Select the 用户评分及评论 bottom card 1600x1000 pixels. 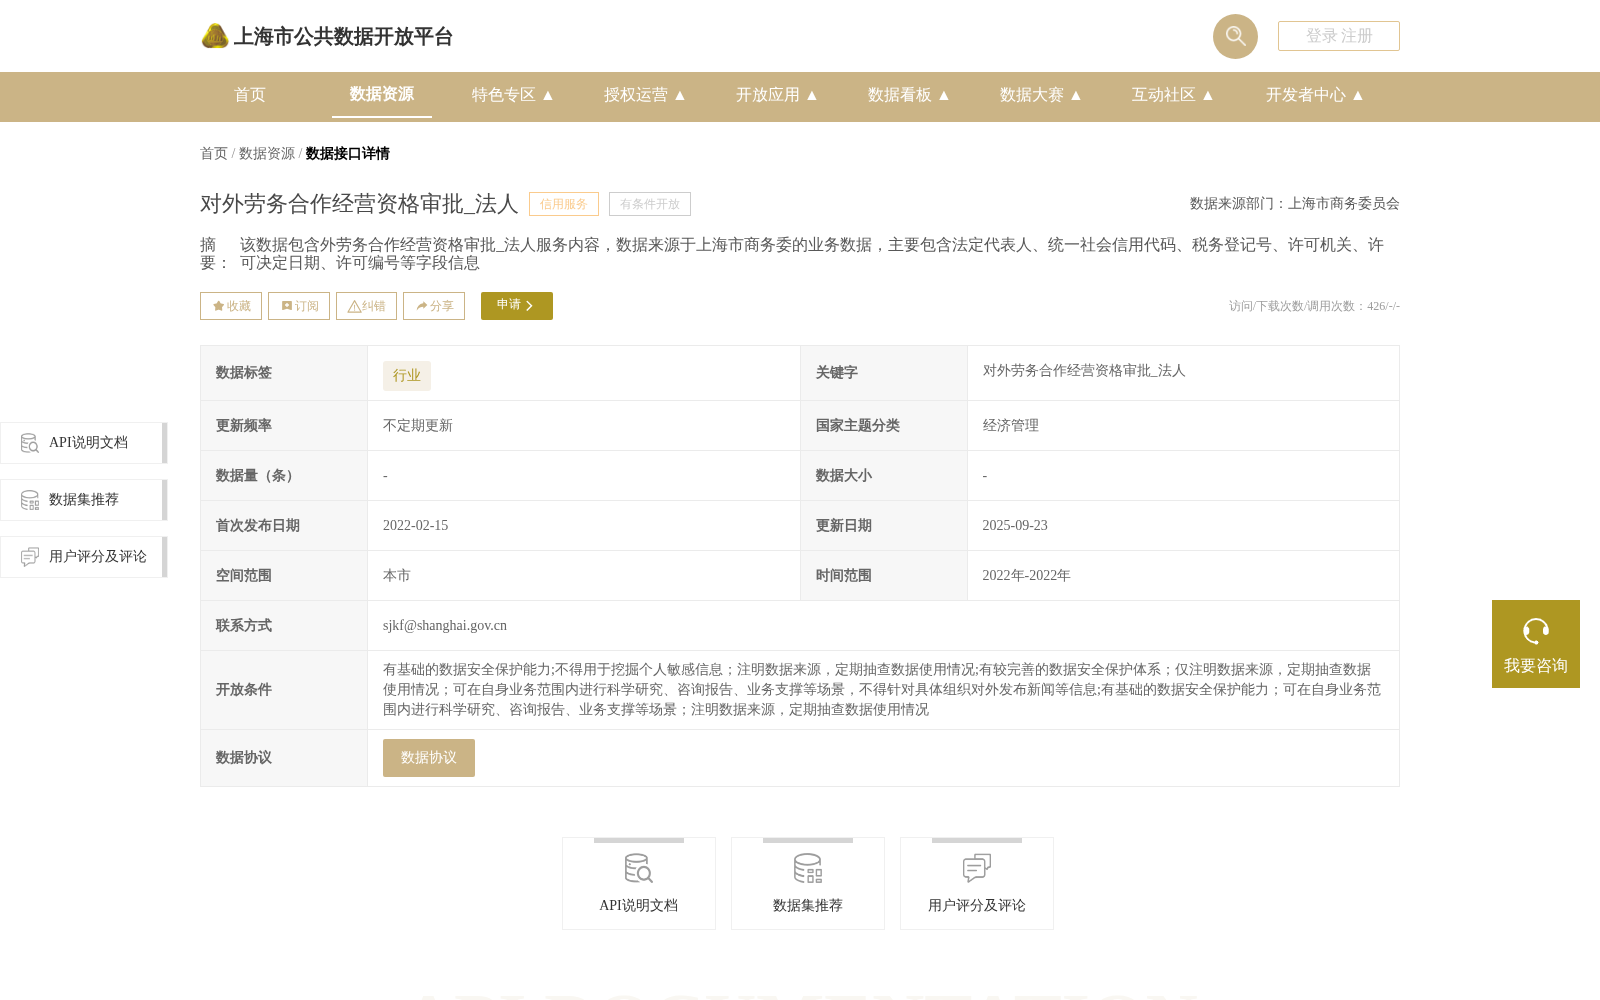point(977,884)
